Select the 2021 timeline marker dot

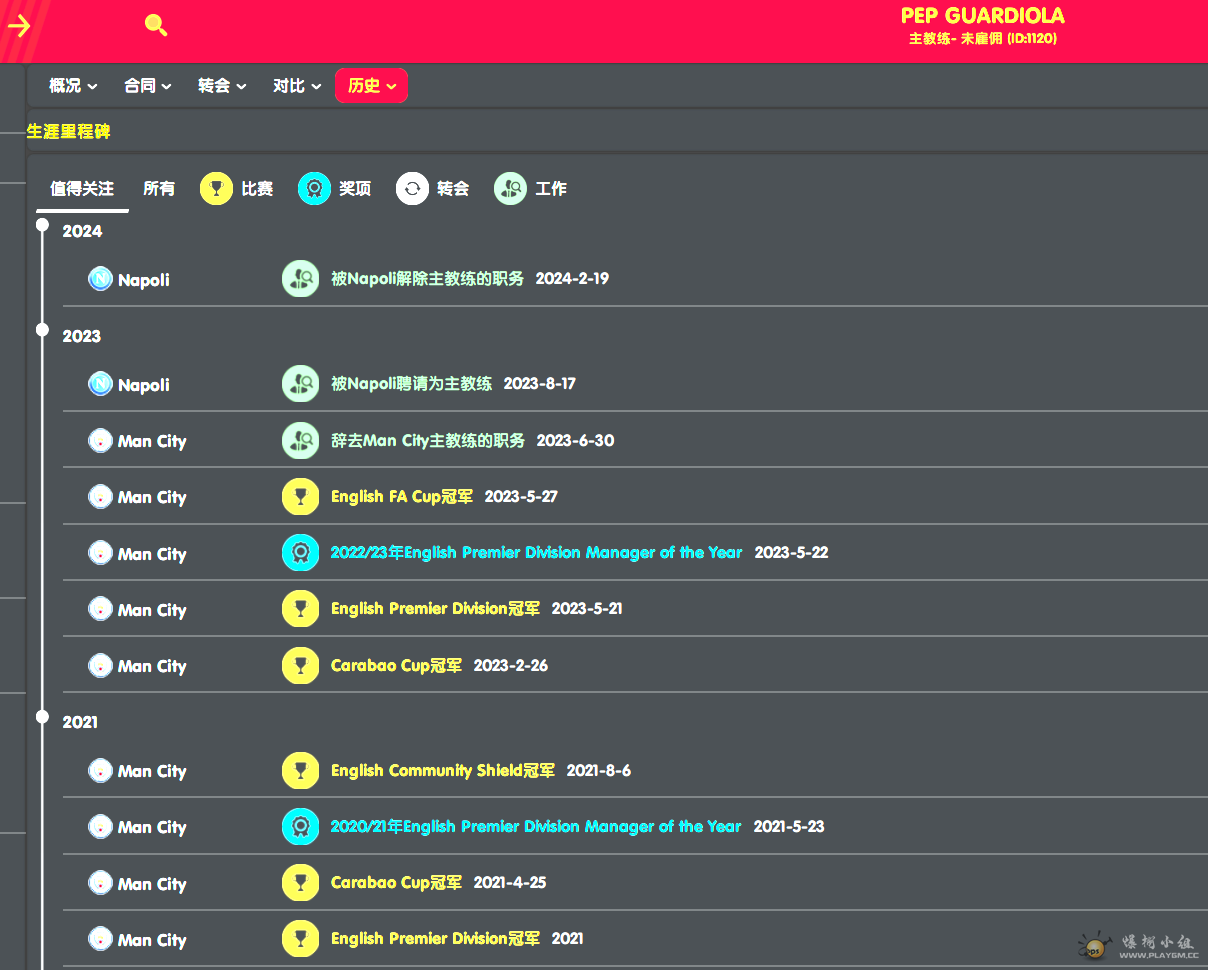pyautogui.click(x=42, y=716)
